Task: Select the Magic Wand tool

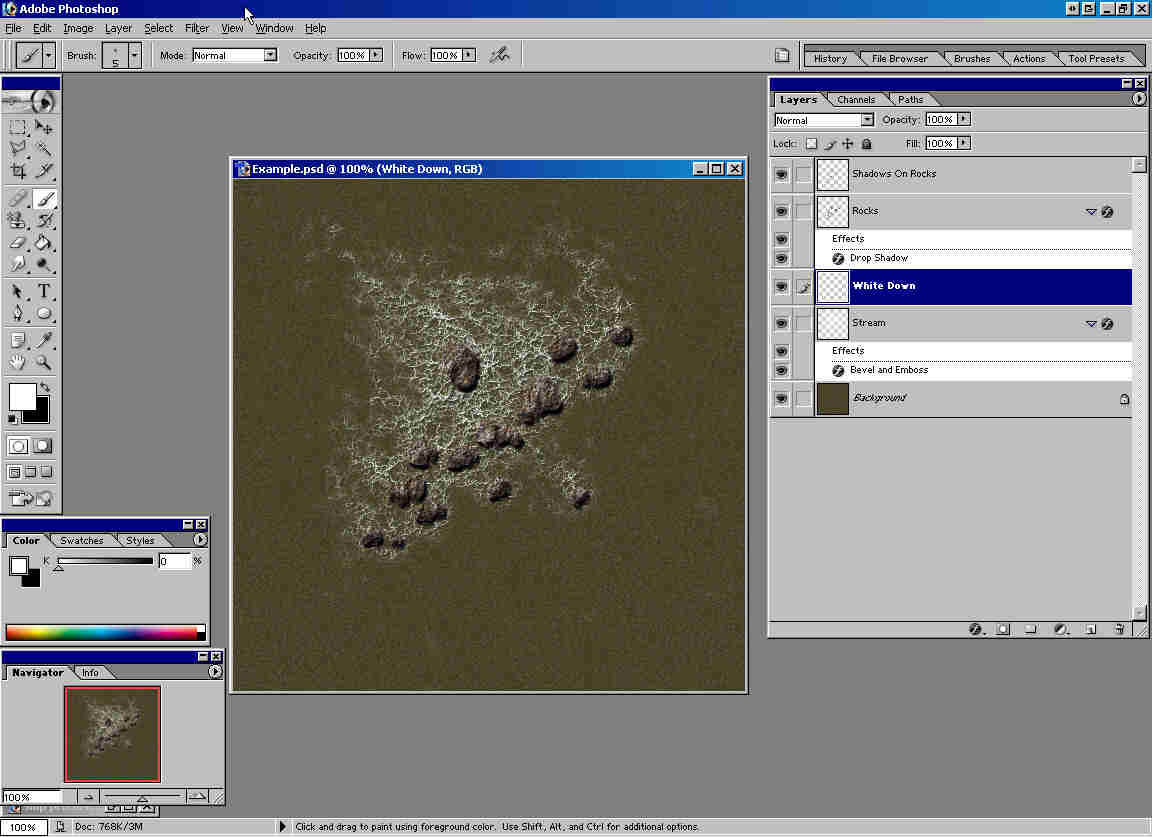Action: [x=44, y=148]
